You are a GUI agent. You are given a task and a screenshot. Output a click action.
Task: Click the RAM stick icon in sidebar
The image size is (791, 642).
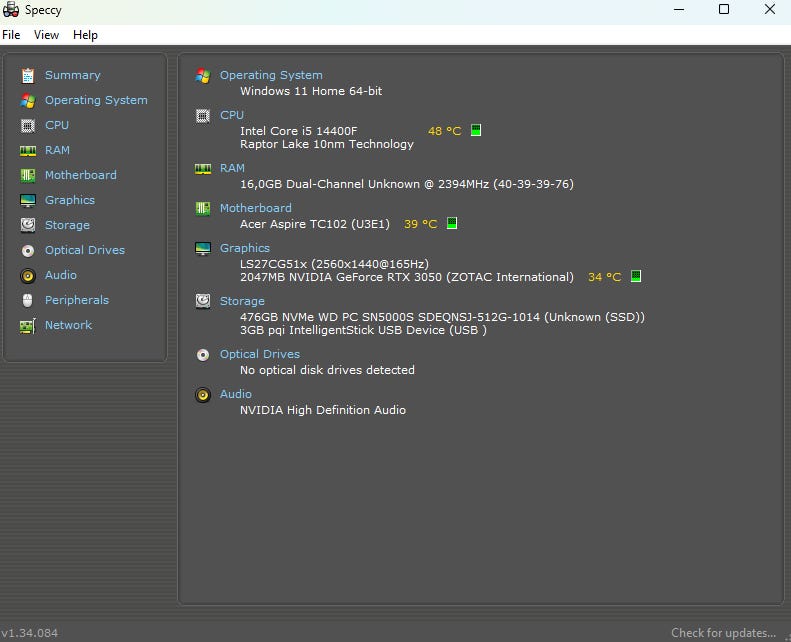(x=28, y=150)
